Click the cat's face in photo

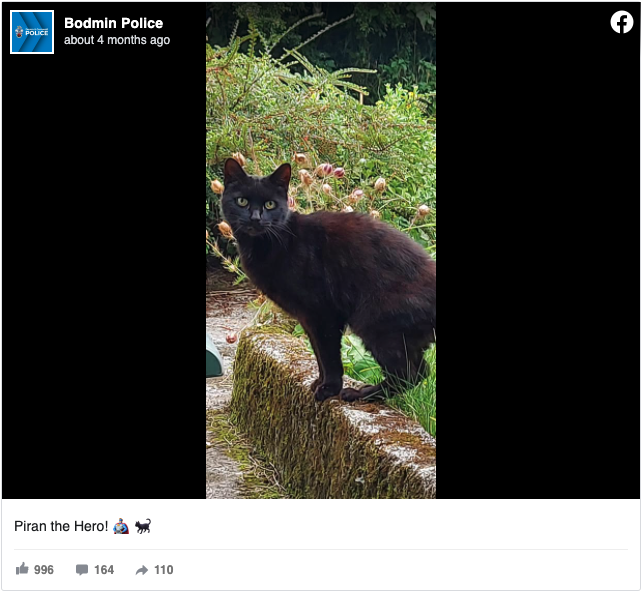pyautogui.click(x=255, y=205)
